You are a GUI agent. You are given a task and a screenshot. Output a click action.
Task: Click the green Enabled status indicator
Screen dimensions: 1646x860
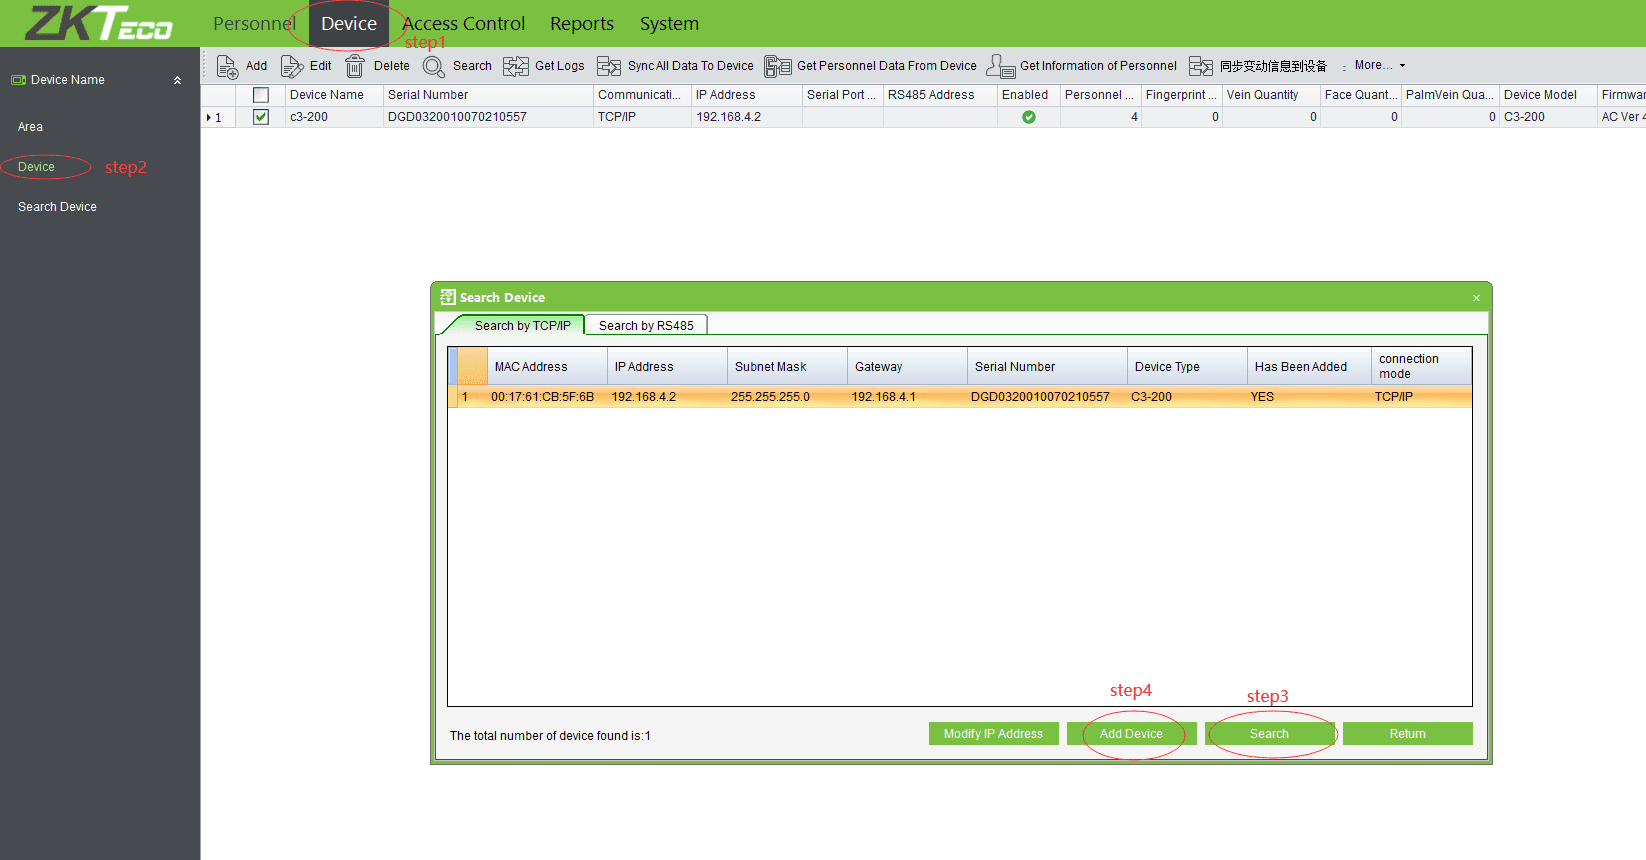pos(1028,117)
